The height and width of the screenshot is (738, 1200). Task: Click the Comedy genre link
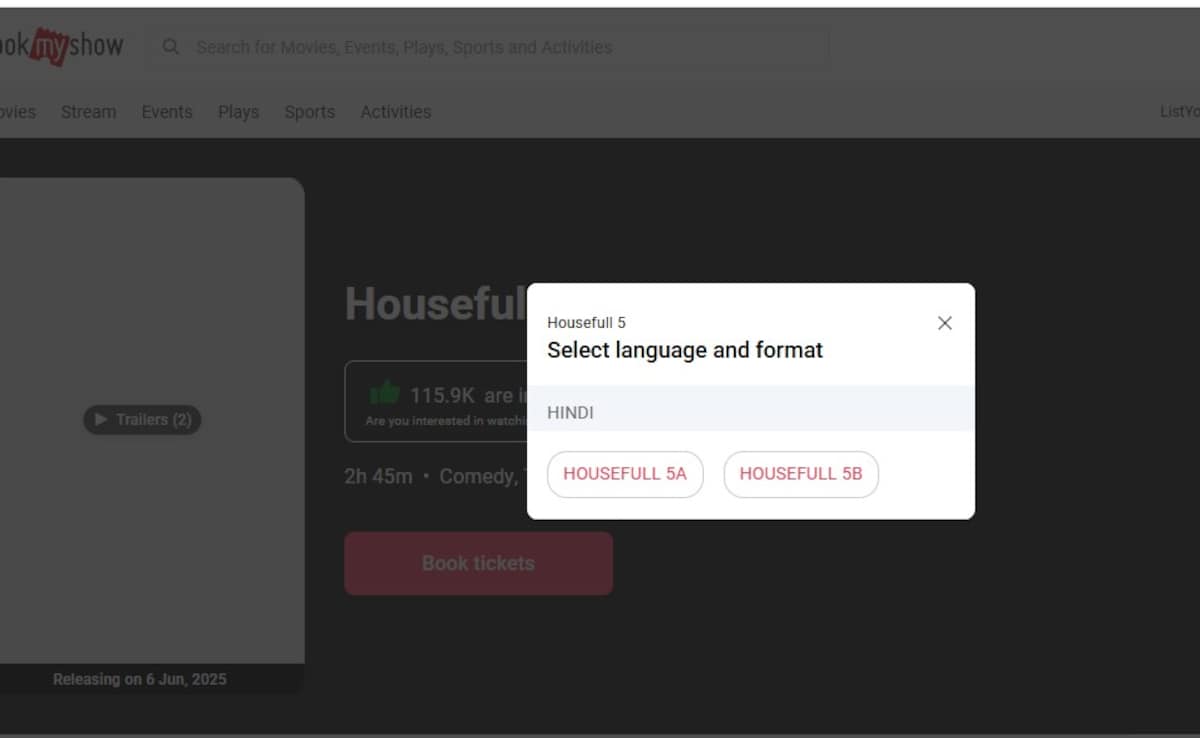pyautogui.click(x=476, y=477)
